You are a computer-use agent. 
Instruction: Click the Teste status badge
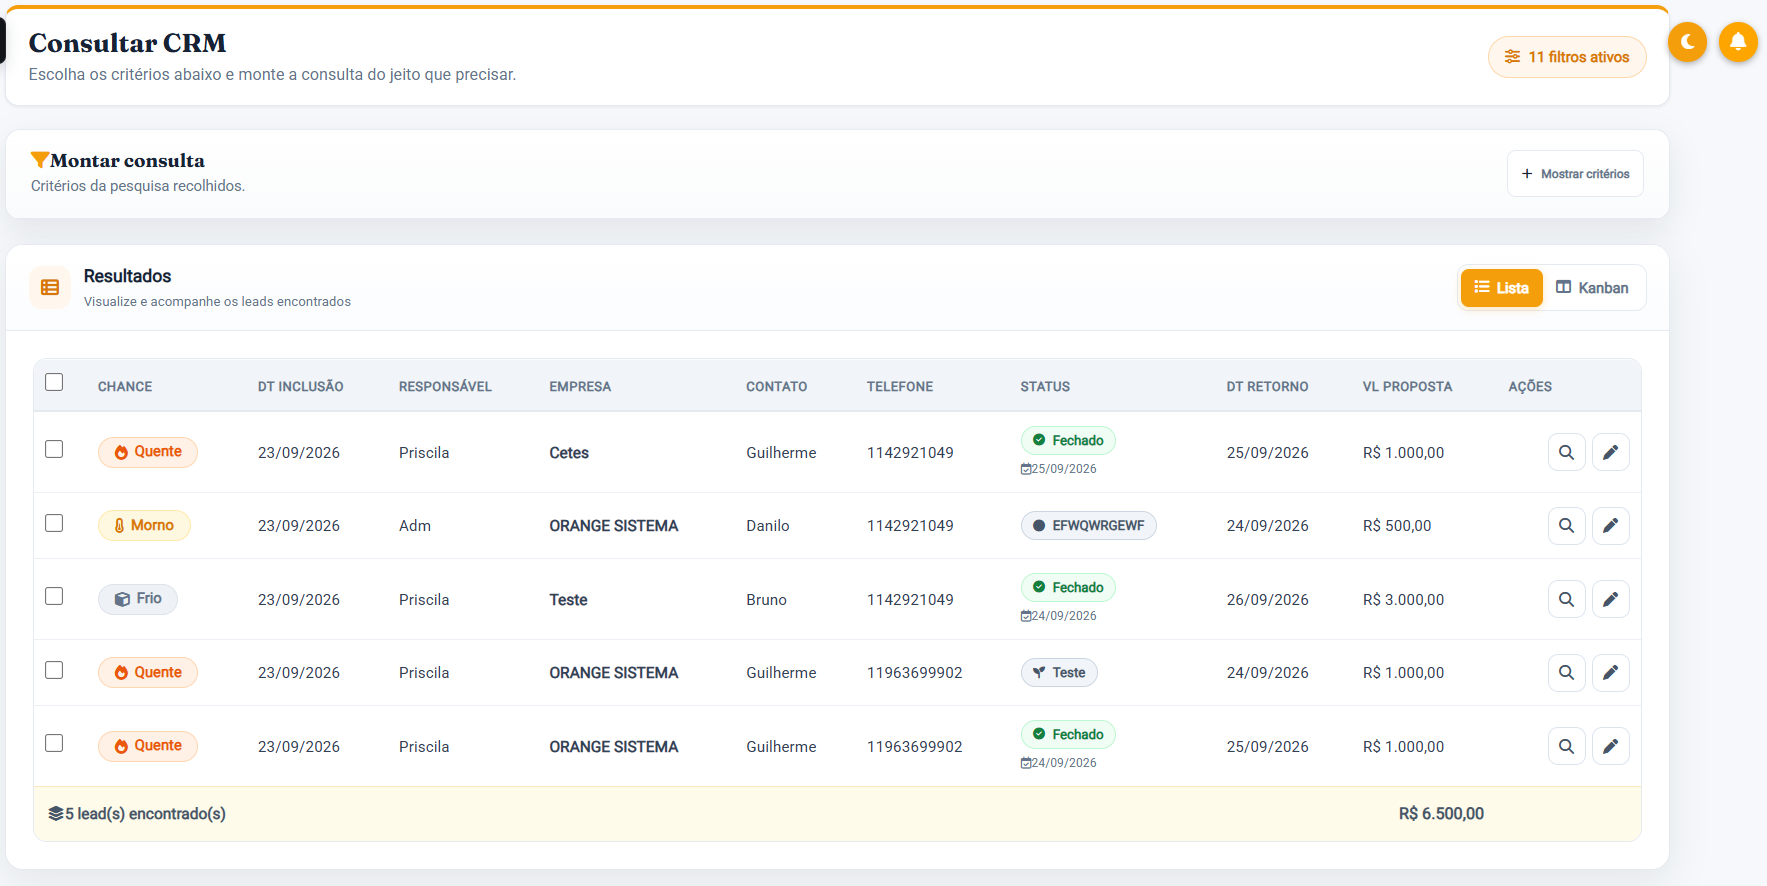pyautogui.click(x=1059, y=672)
